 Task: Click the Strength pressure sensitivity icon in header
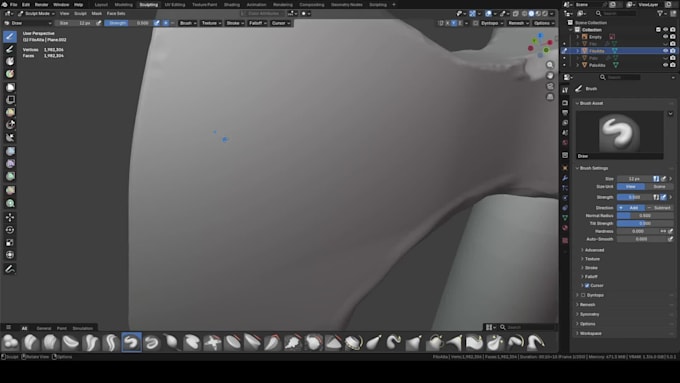(157, 23)
